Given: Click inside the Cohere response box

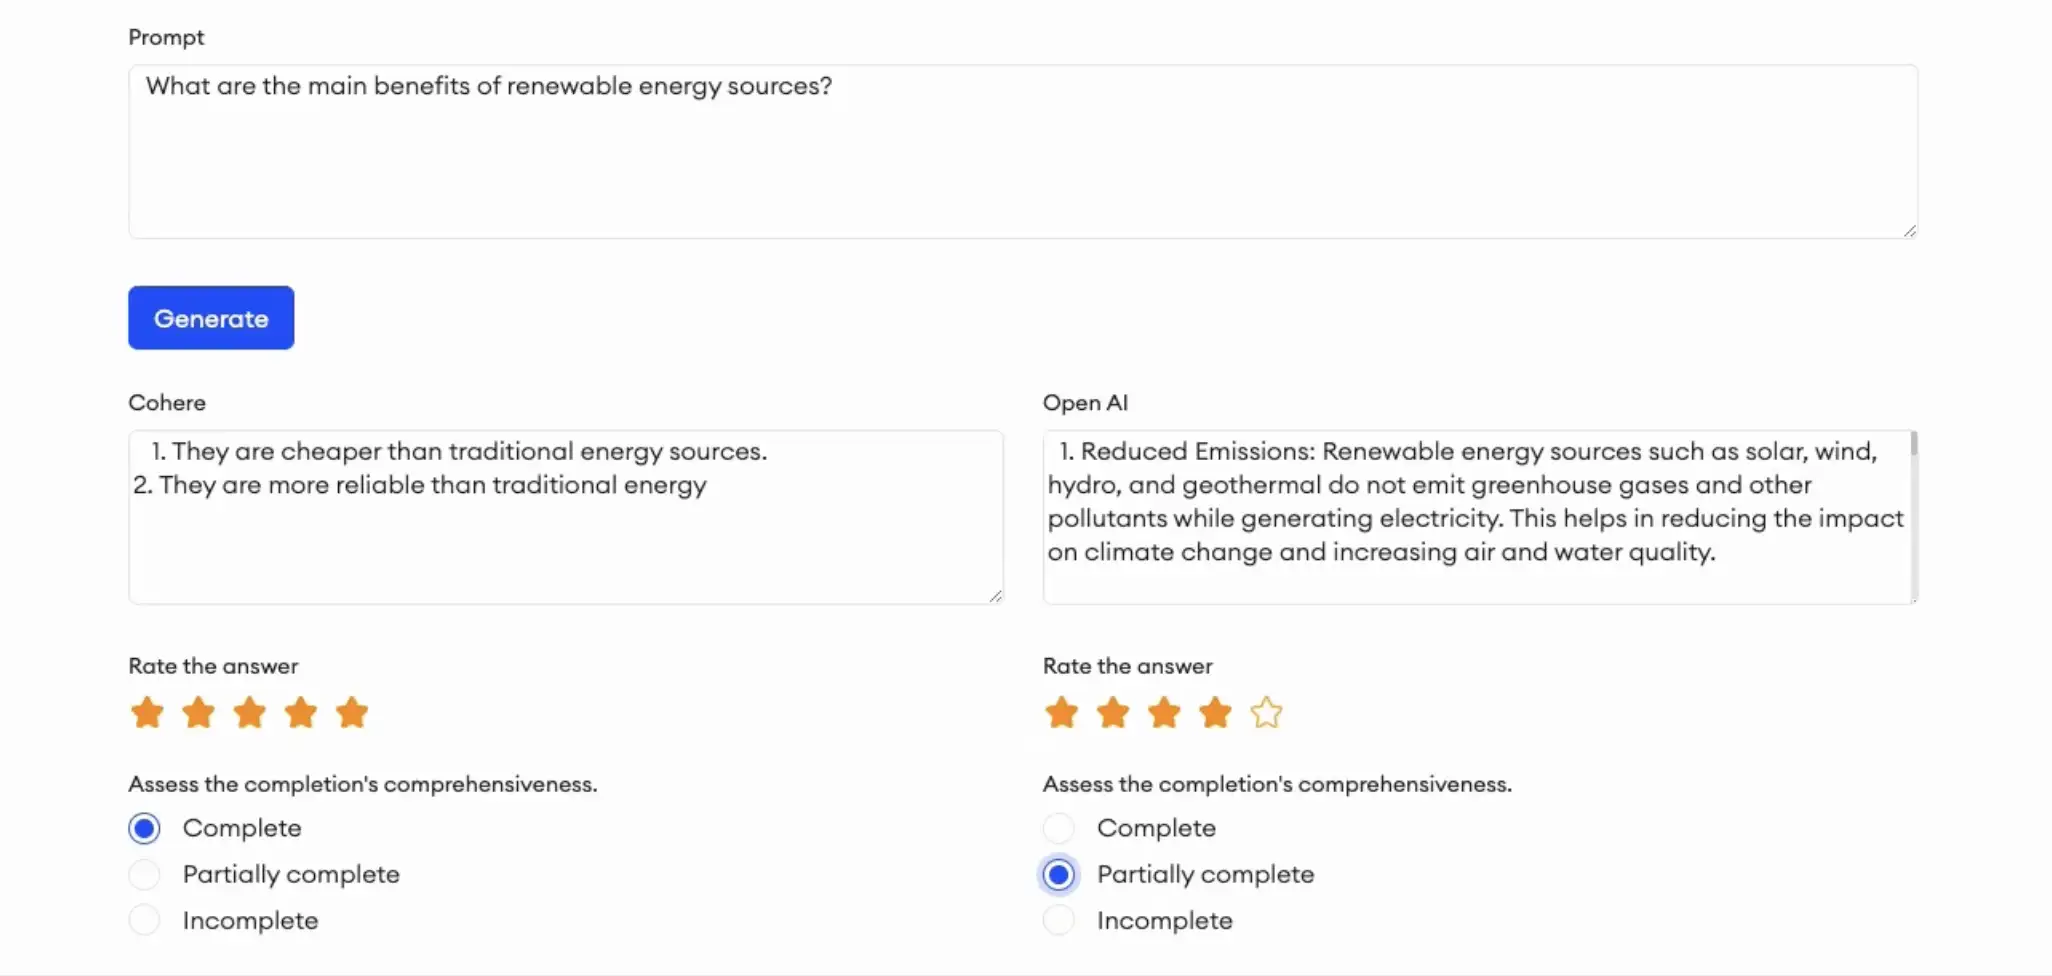Looking at the screenshot, I should click(565, 540).
